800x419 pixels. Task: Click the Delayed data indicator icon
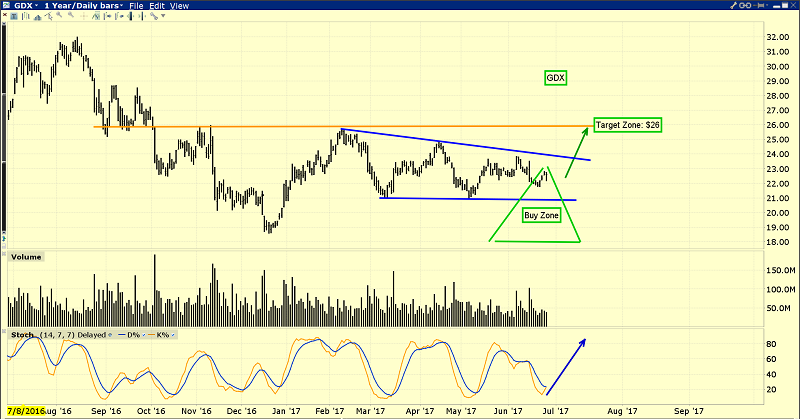[110, 335]
